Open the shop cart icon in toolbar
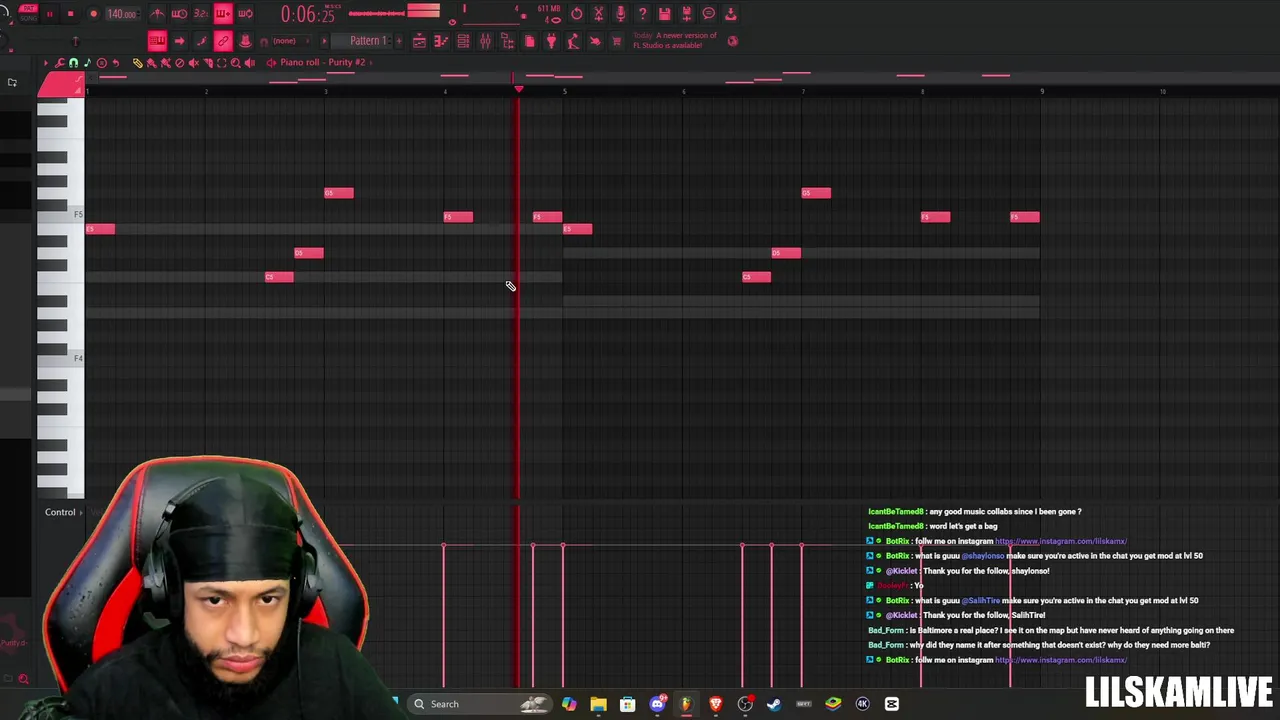This screenshot has height=720, width=1280. [616, 41]
